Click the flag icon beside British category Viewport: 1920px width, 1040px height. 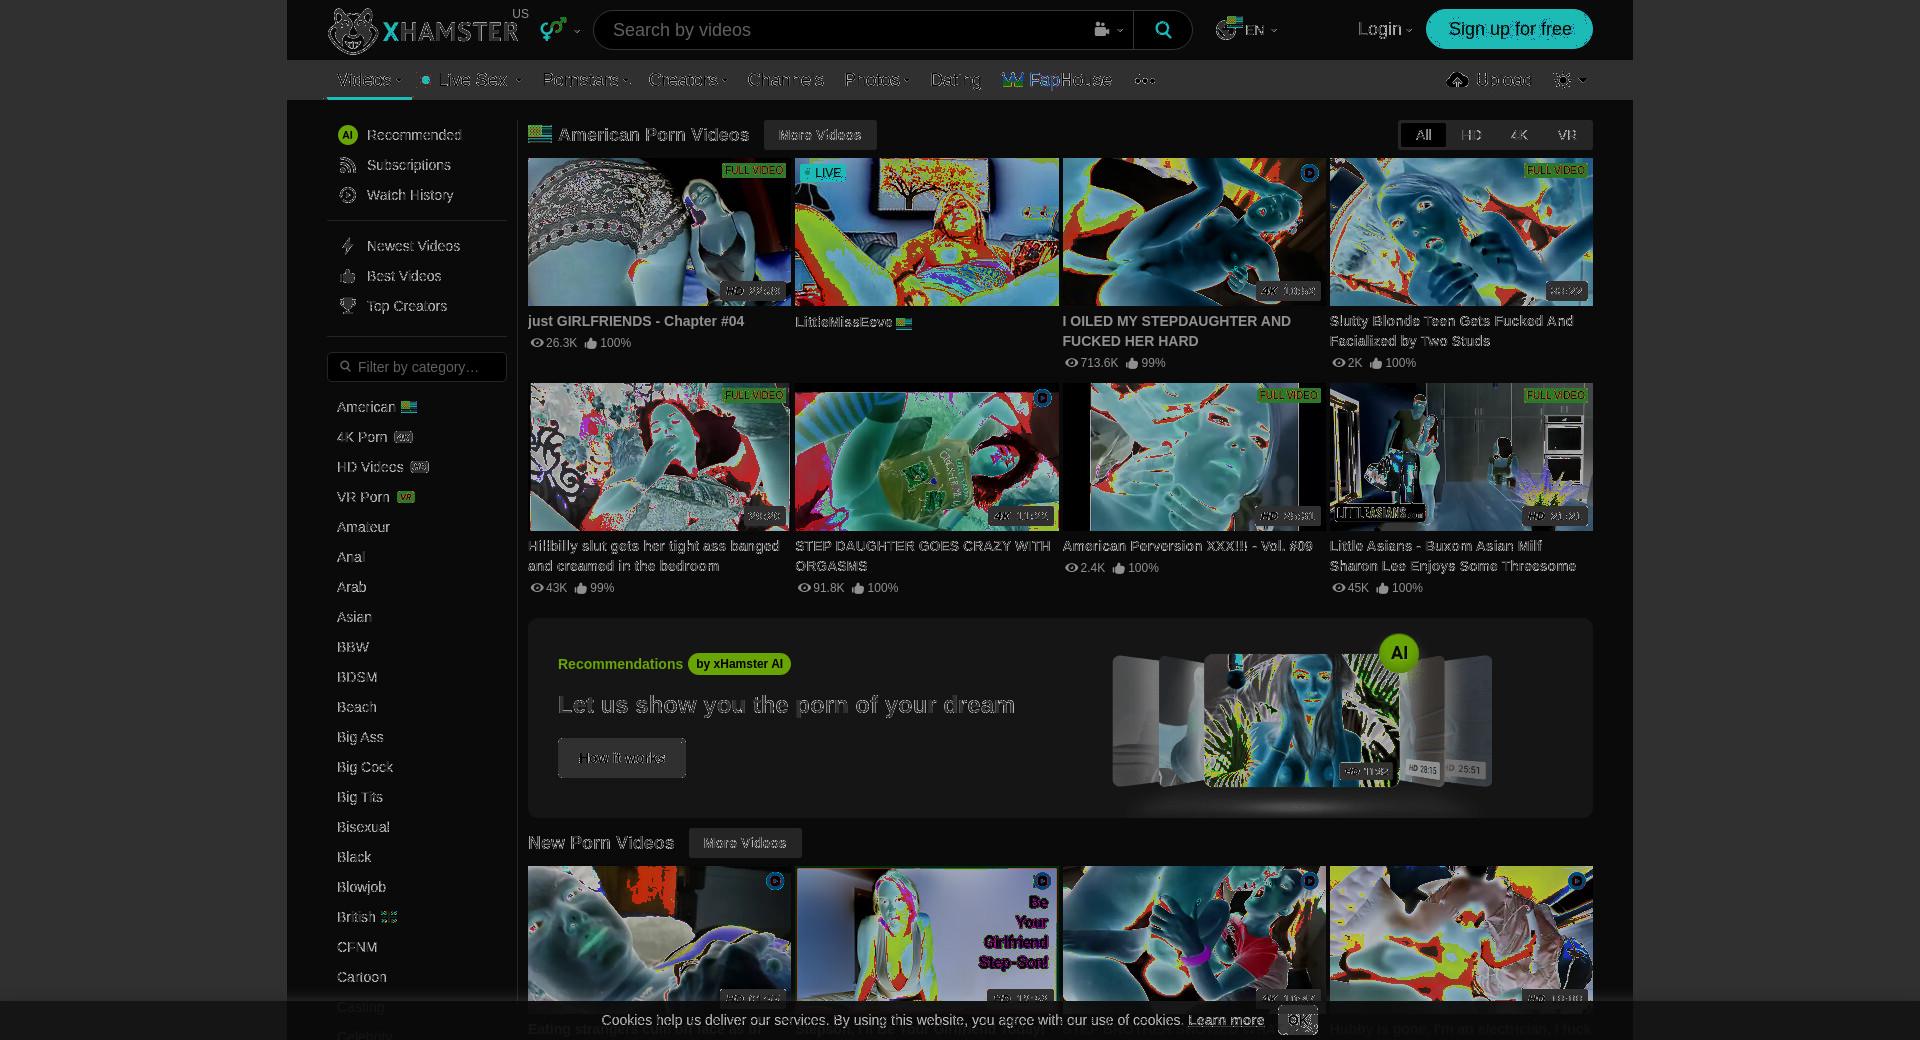(389, 917)
